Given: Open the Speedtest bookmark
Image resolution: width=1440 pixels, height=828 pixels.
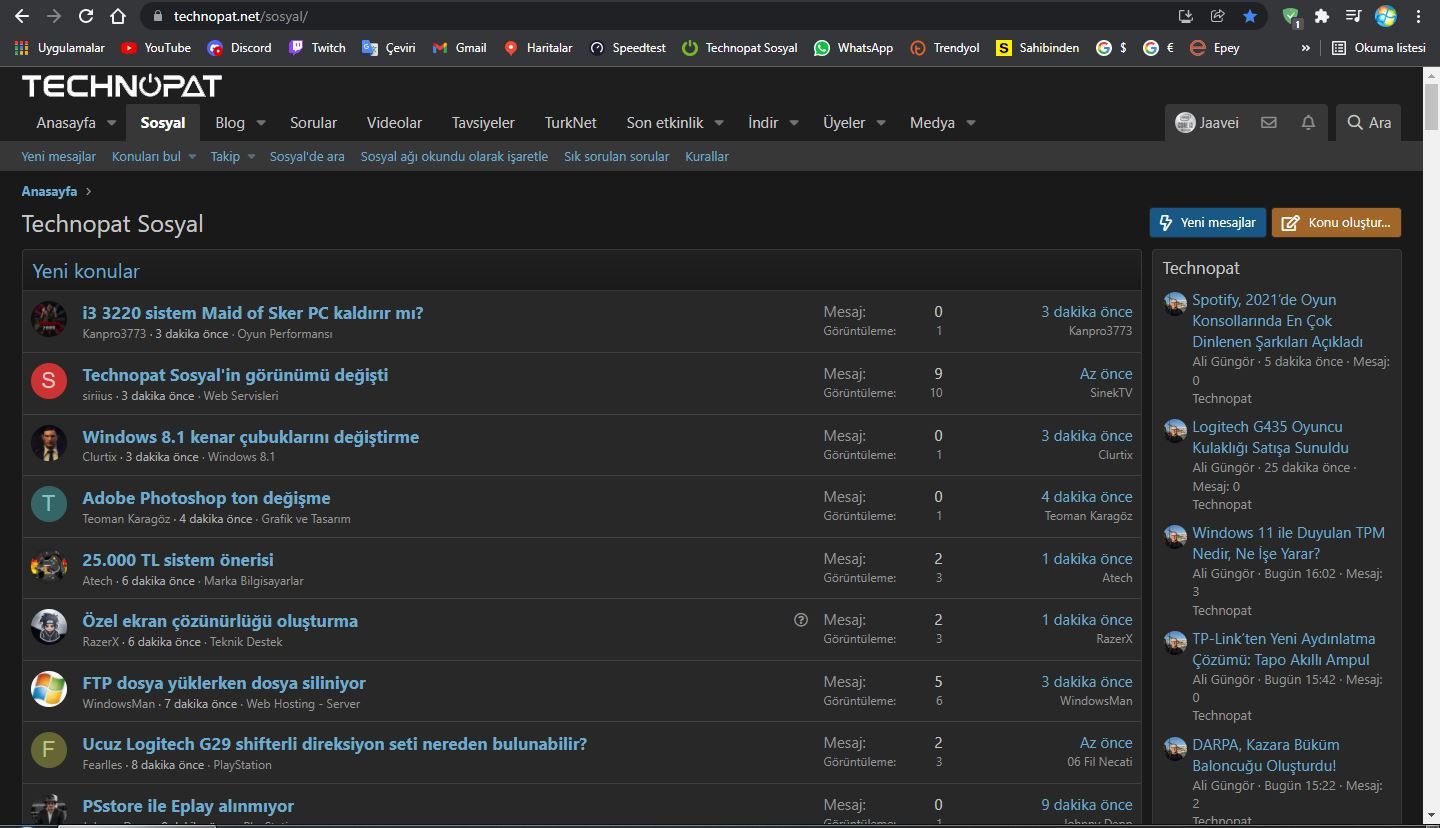Looking at the screenshot, I should (x=627, y=47).
